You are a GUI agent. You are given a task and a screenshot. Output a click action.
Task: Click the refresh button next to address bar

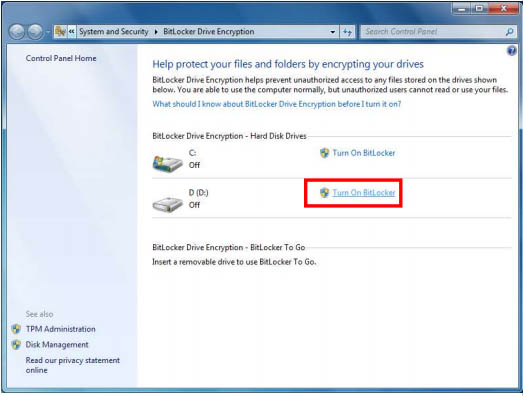coord(347,32)
